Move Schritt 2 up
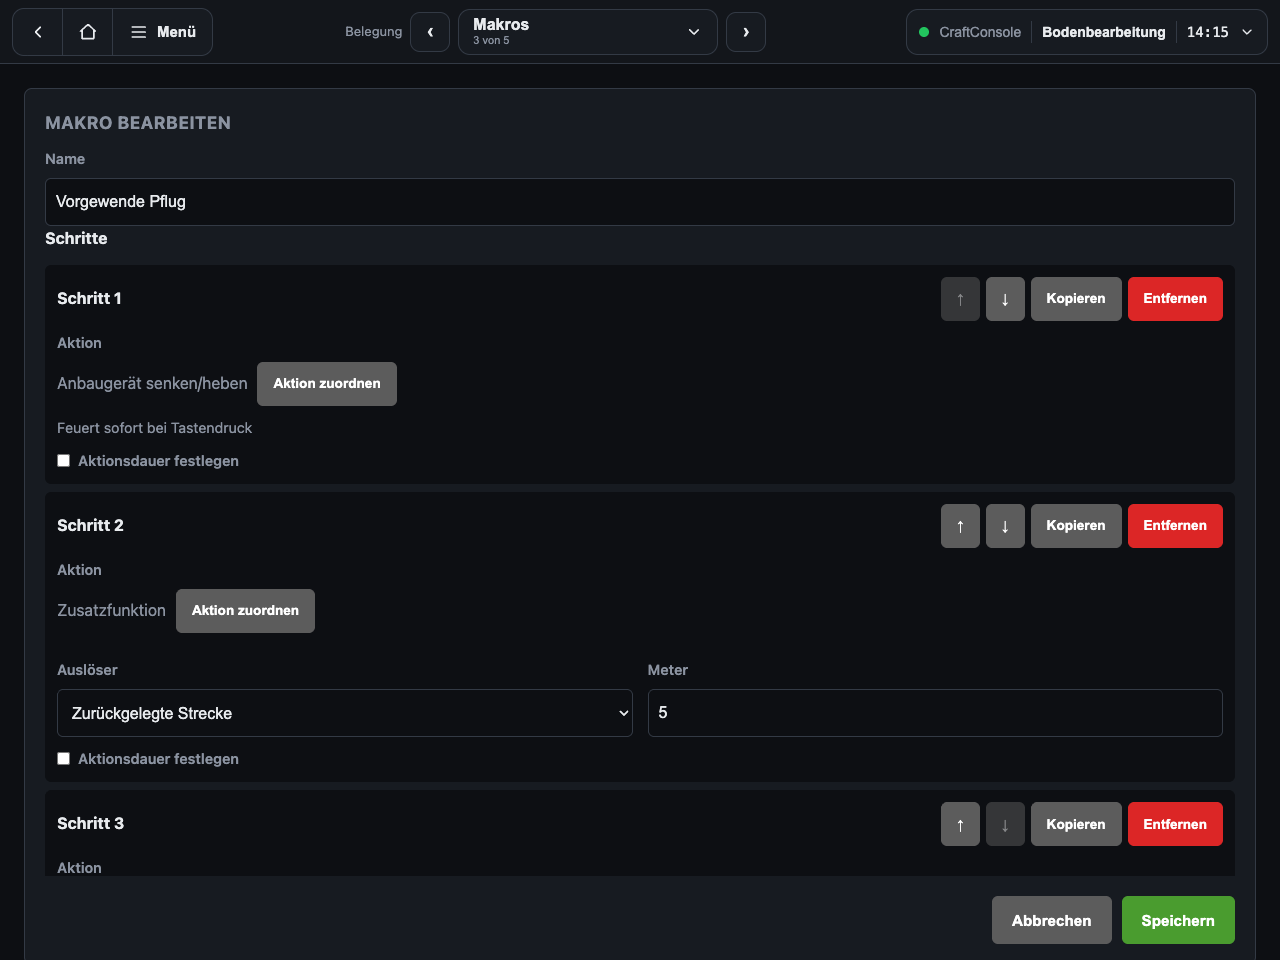Viewport: 1280px width, 960px height. pos(960,526)
